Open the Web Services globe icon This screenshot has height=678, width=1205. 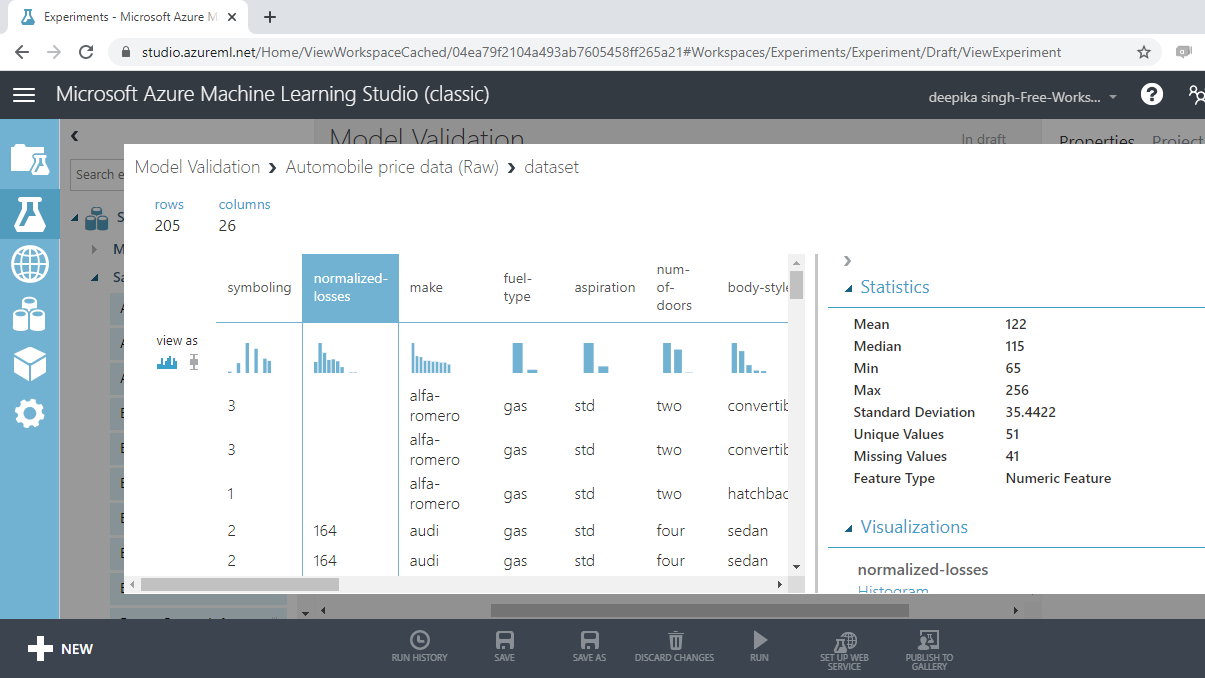29,265
